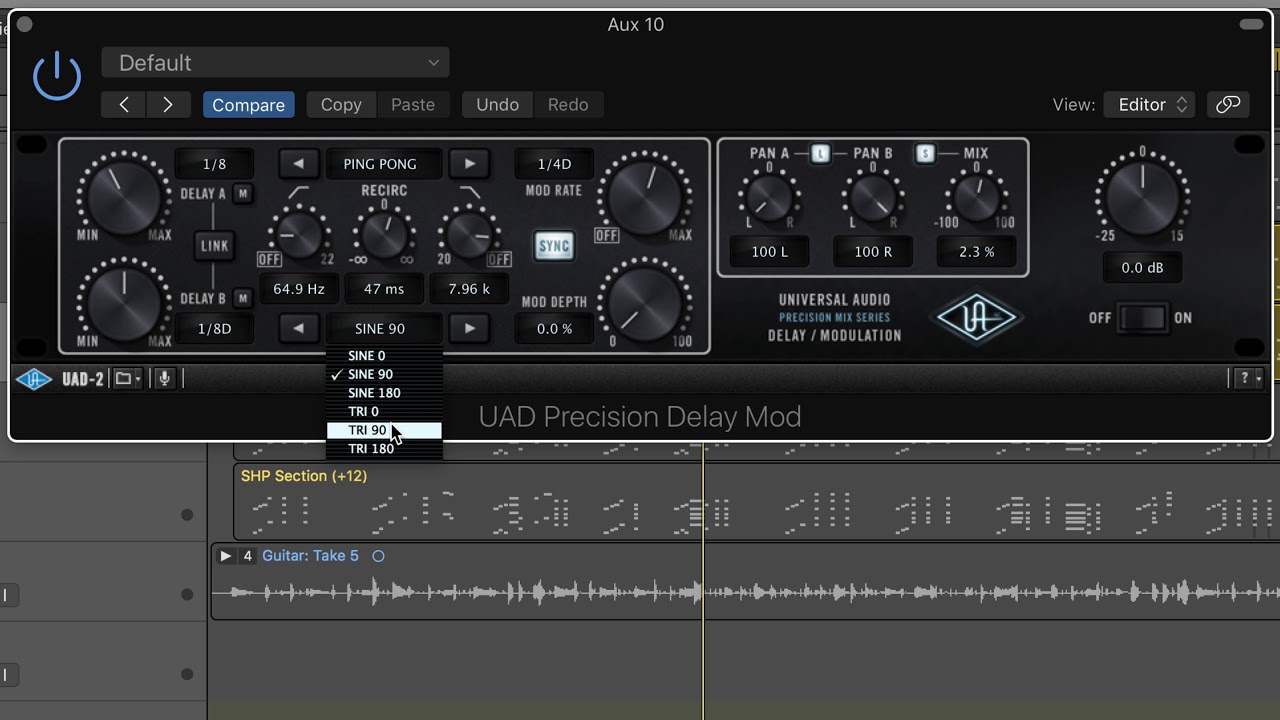
Task: Select previous LFO type left of SINE 90
Action: coord(298,328)
